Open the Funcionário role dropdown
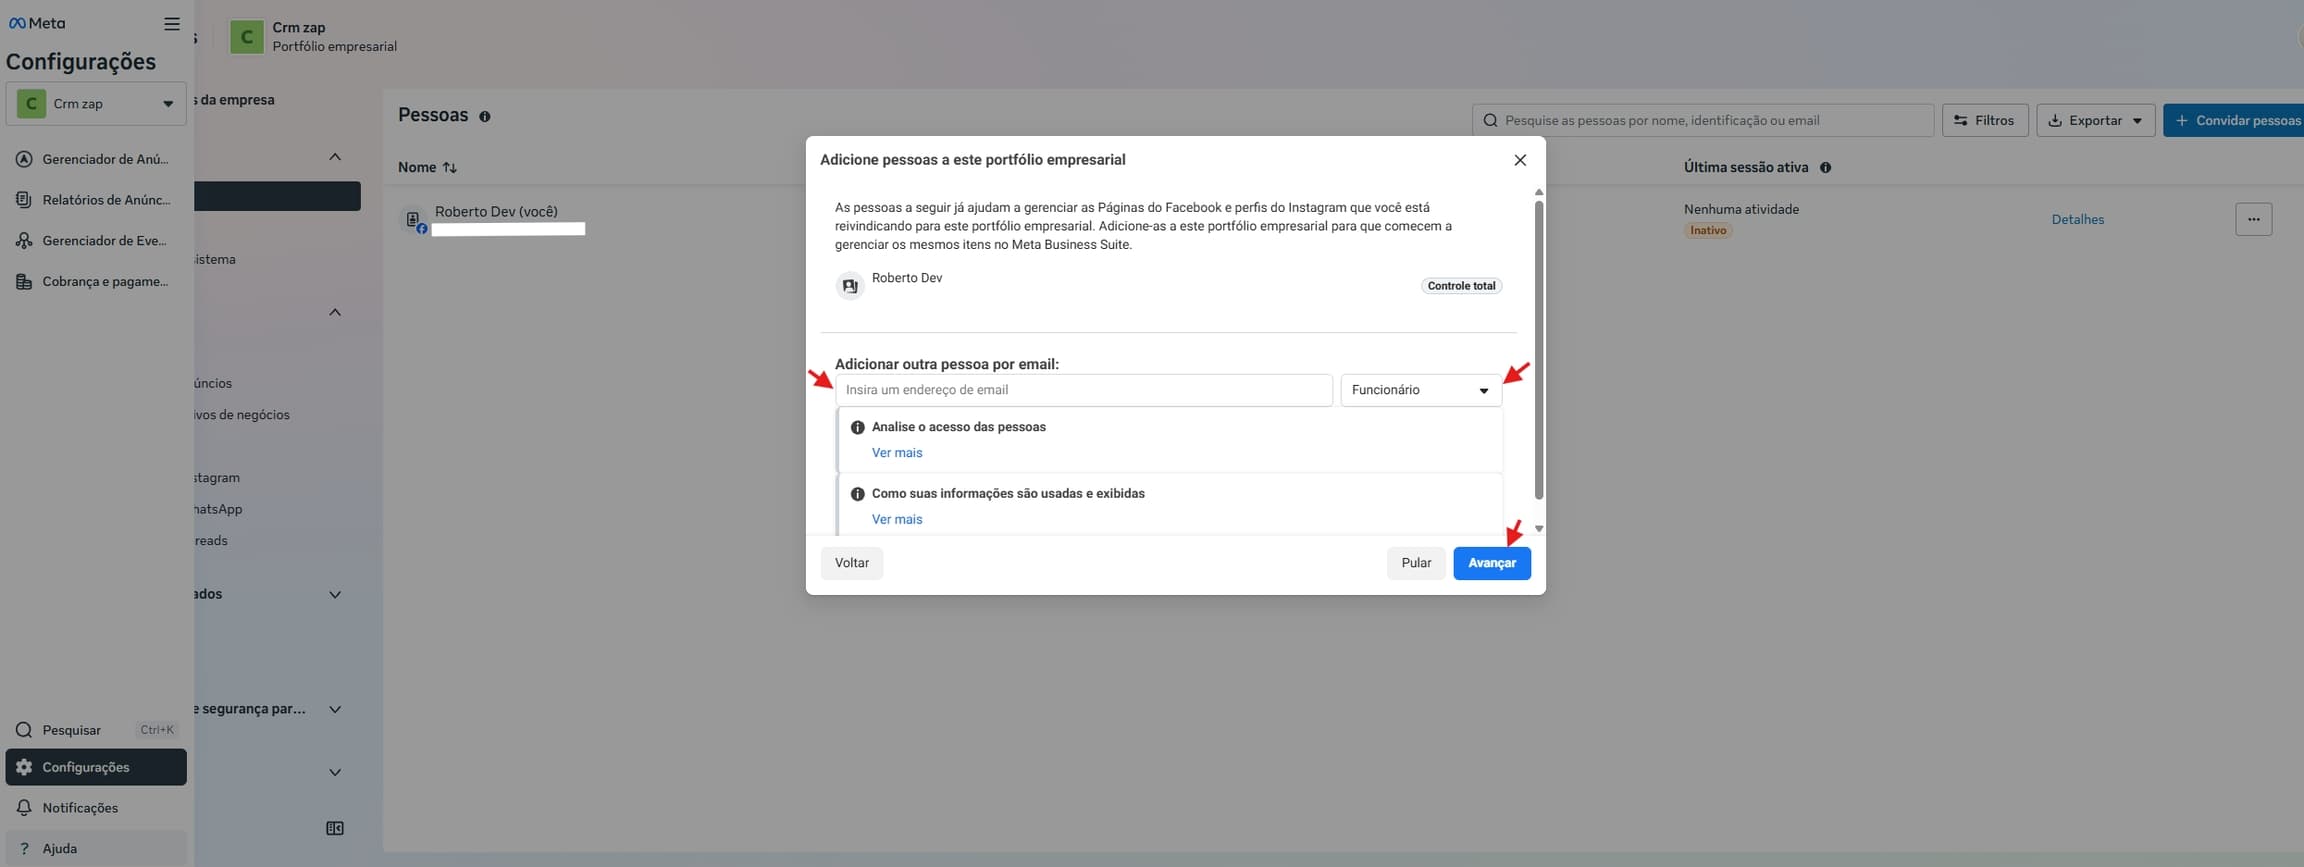The height and width of the screenshot is (867, 2304). coord(1421,390)
